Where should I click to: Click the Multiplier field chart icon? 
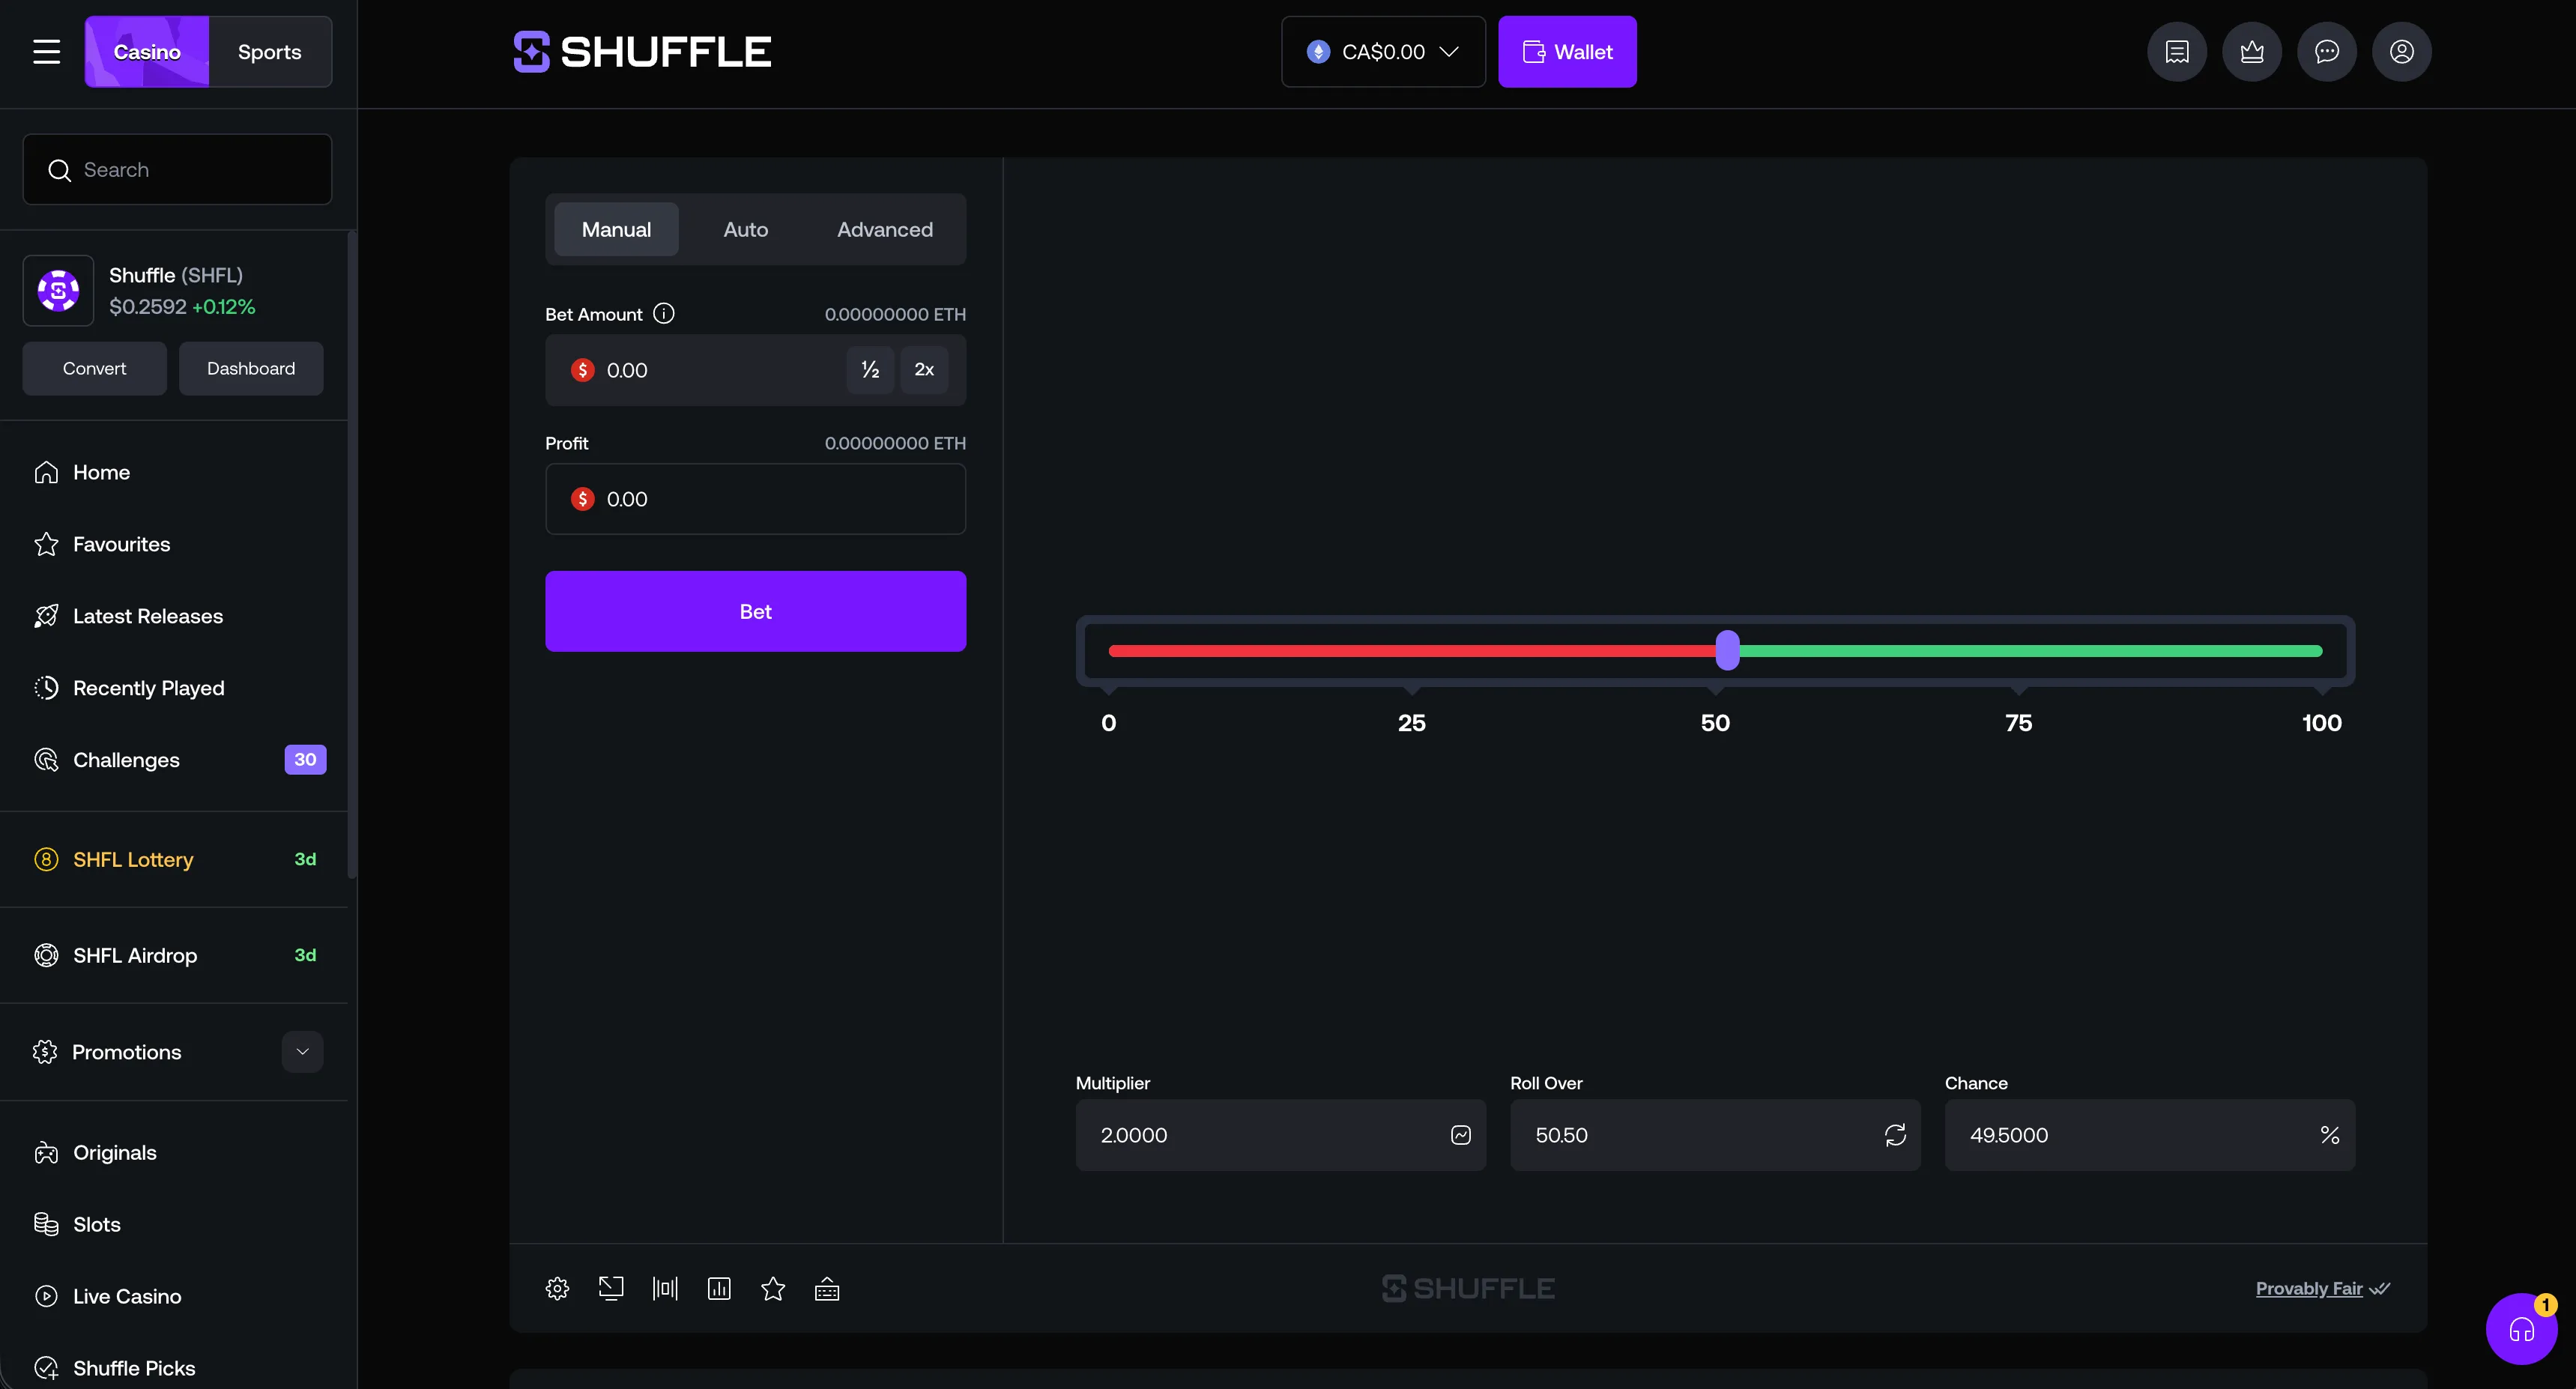pyautogui.click(x=1461, y=1135)
